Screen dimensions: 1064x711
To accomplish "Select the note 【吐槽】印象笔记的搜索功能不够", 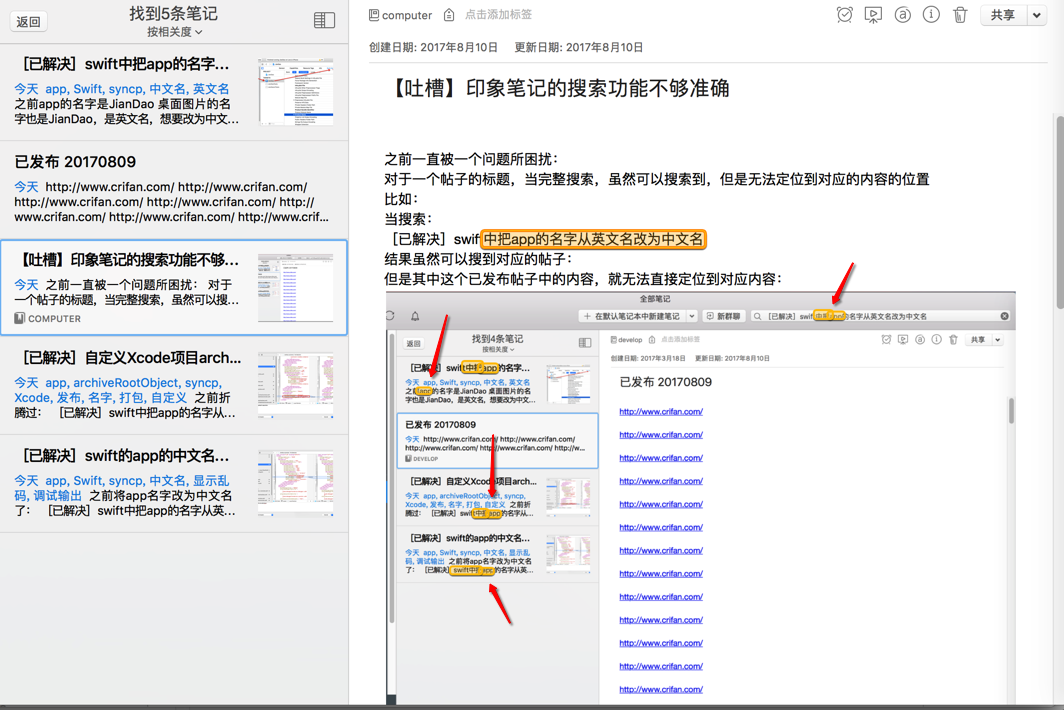I will (174, 287).
